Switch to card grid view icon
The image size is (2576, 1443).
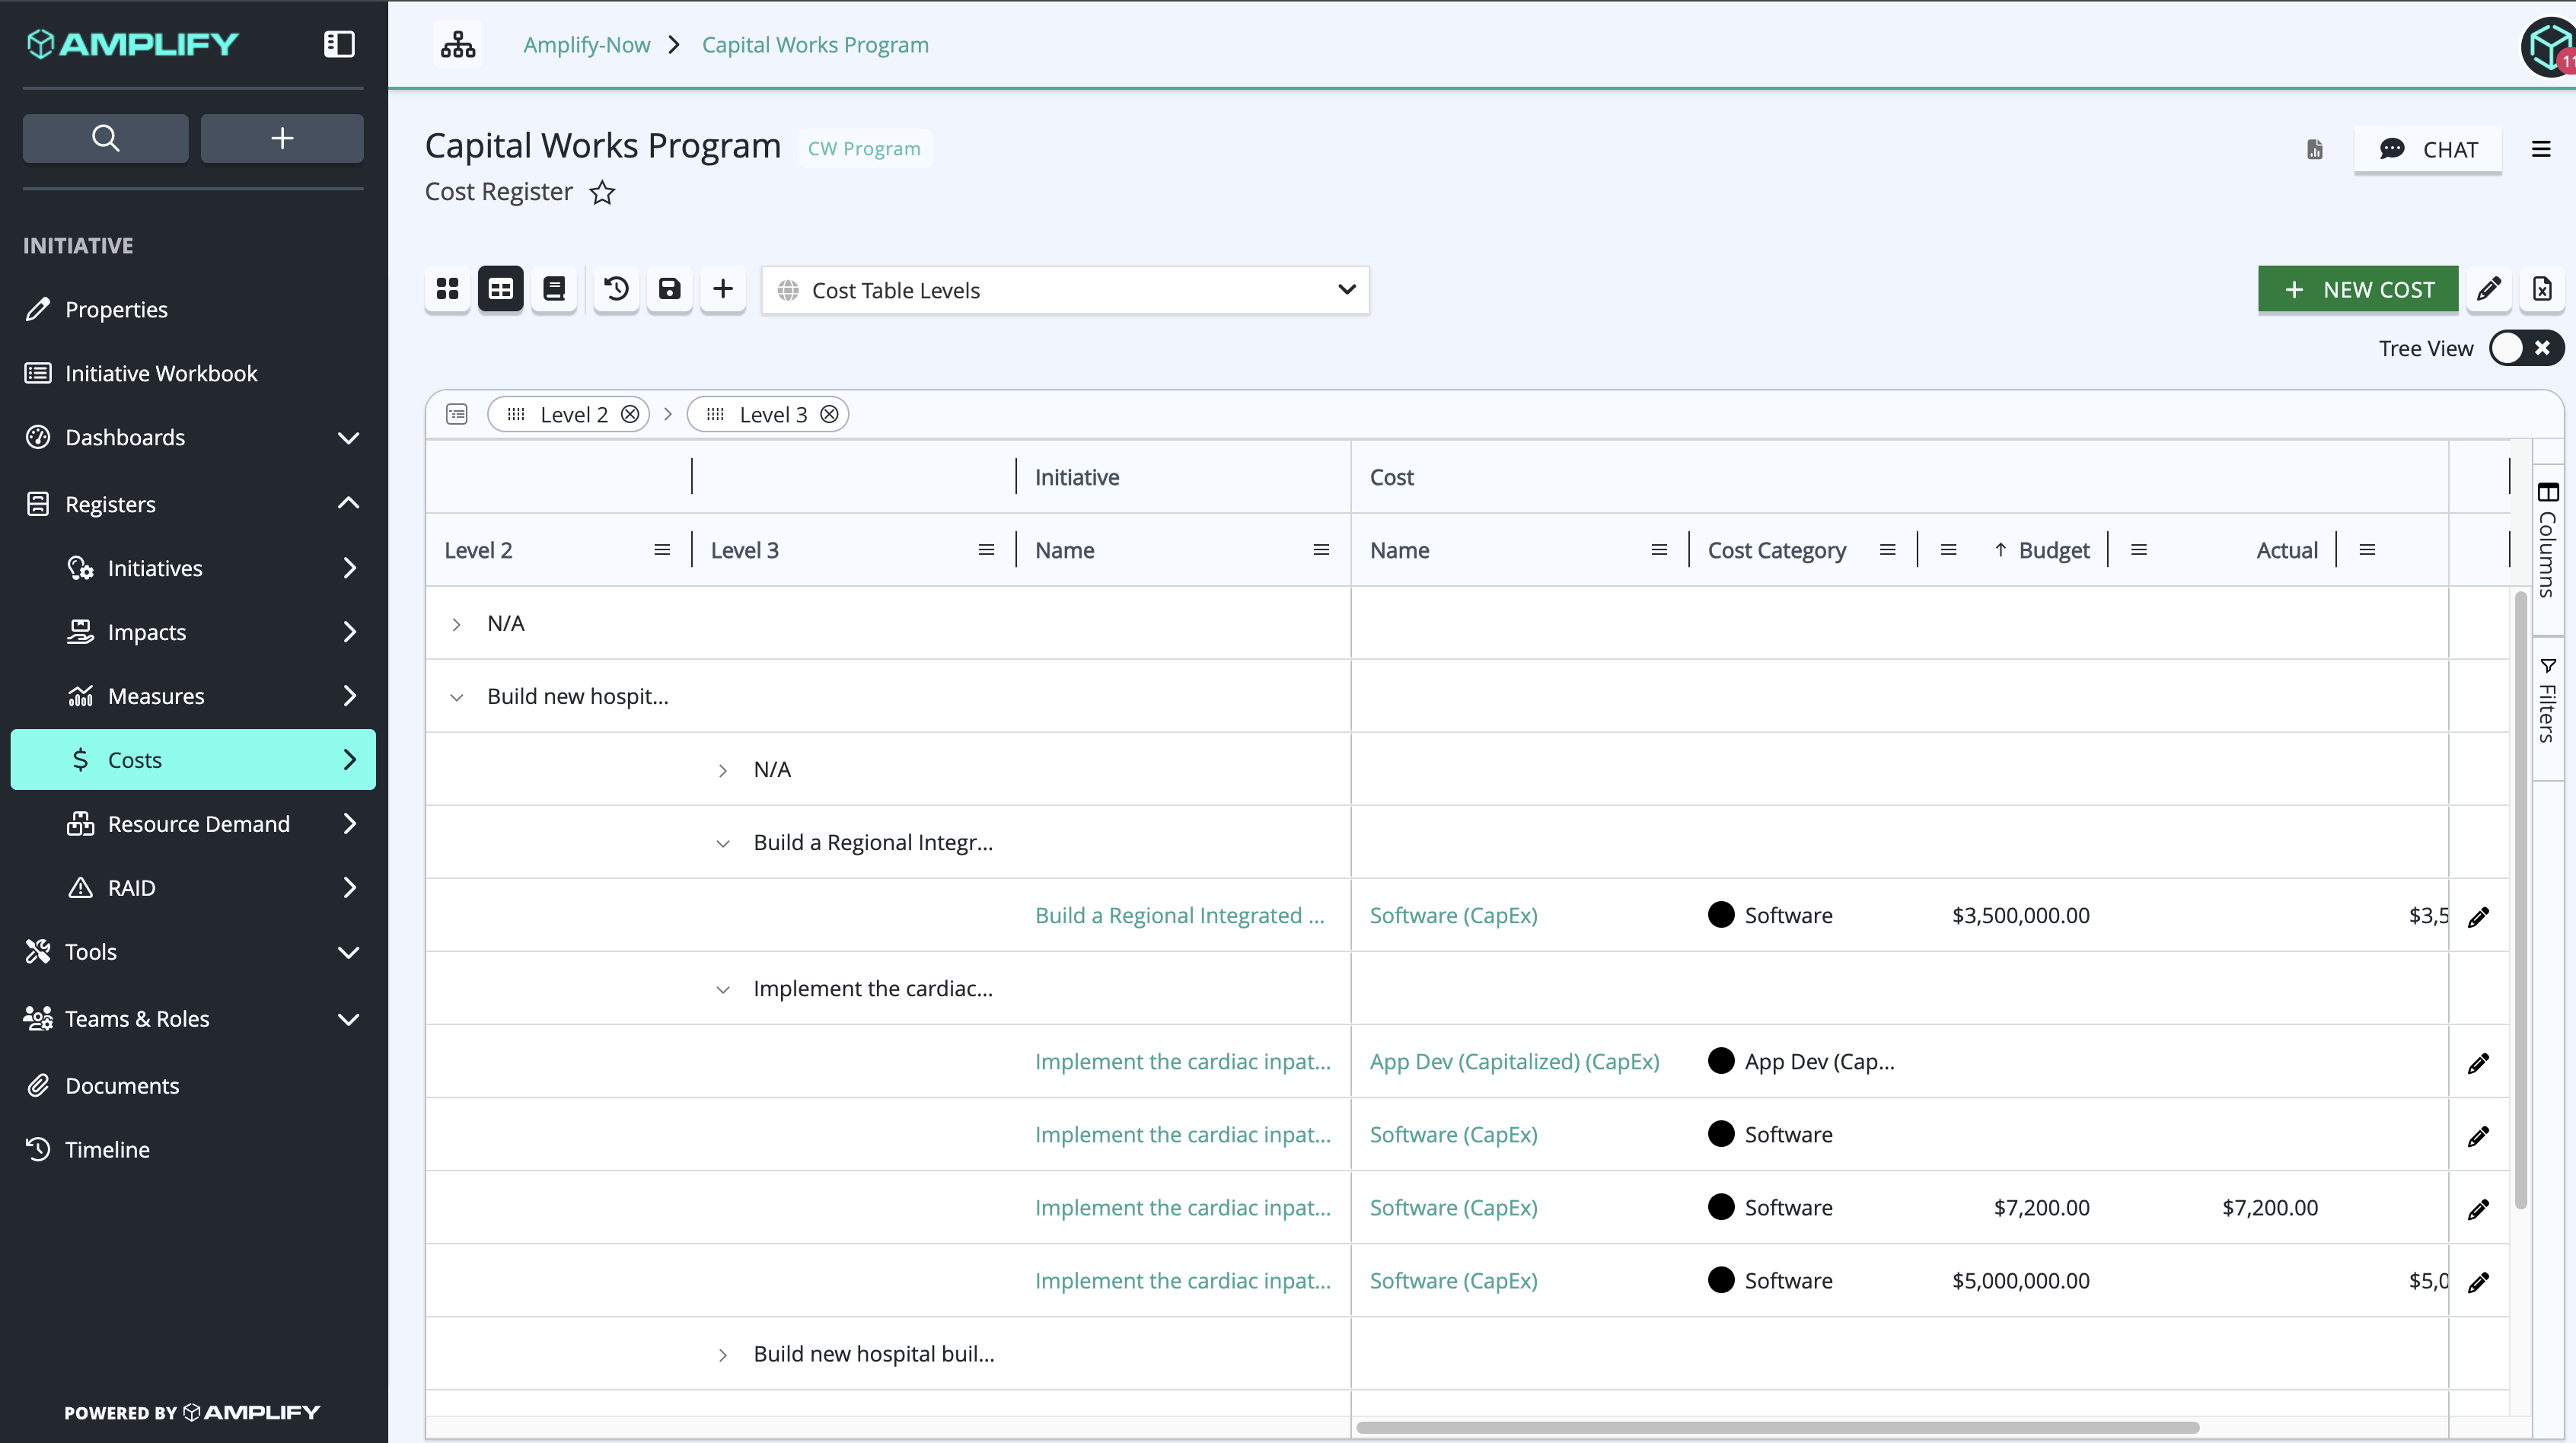447,290
